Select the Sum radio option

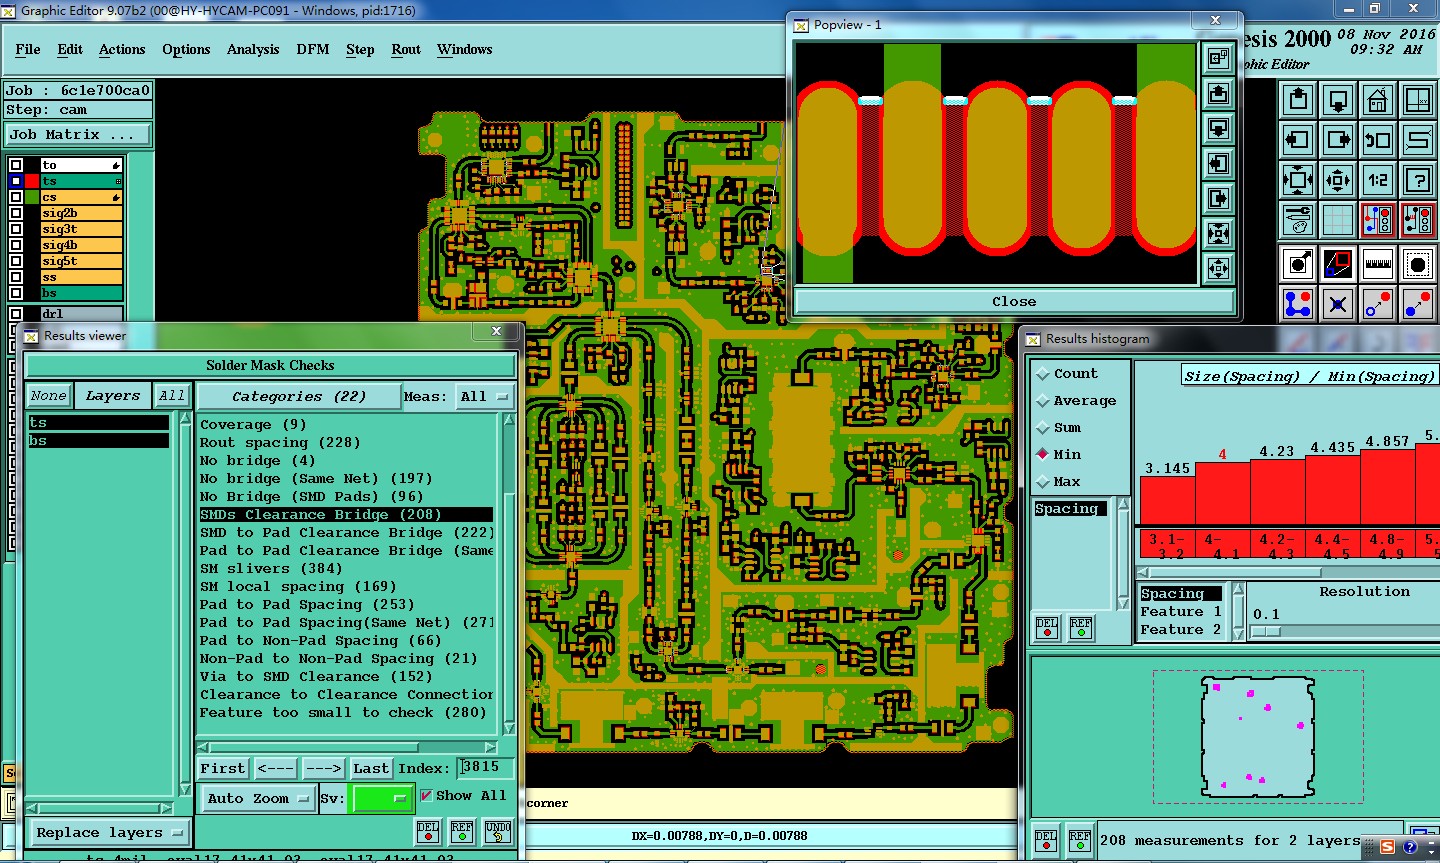tap(1044, 427)
